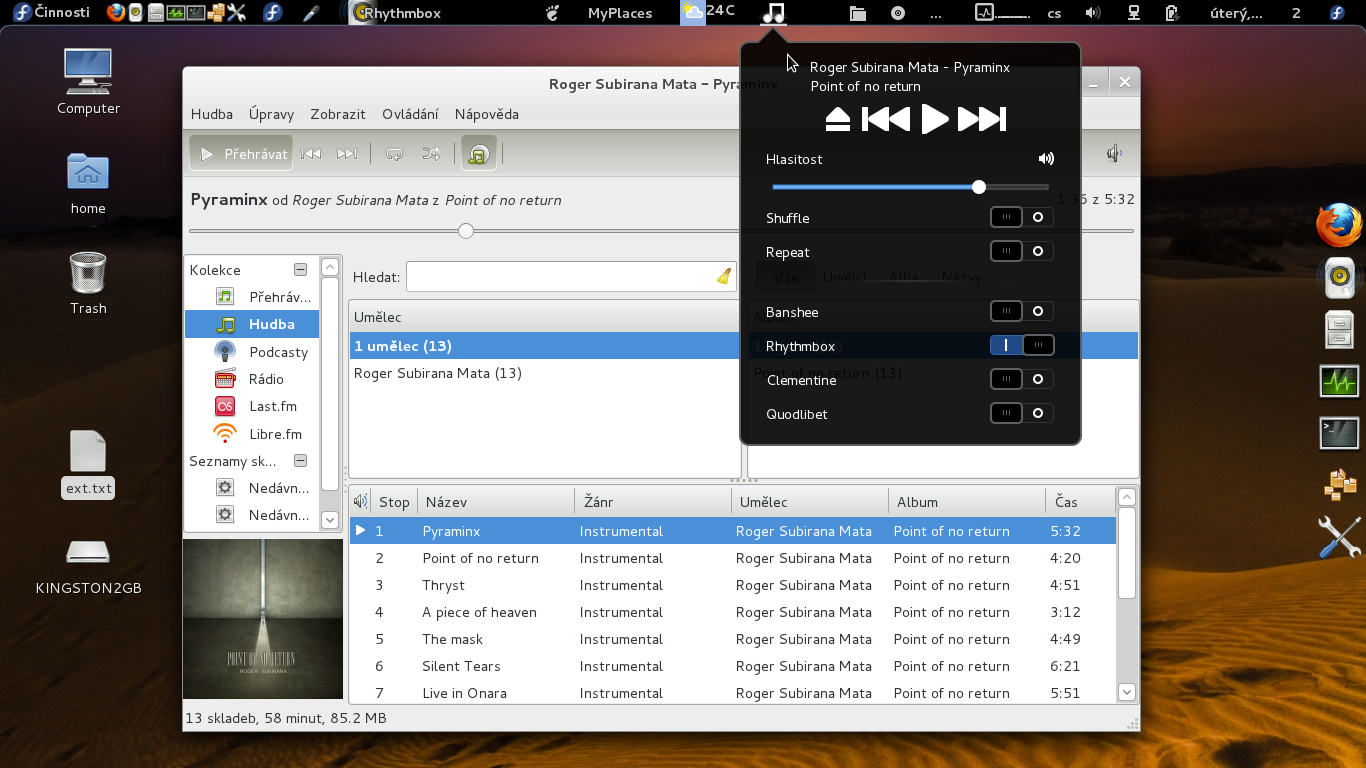Open Podcasty in the sidebar
This screenshot has height=768, width=1366.
click(252, 352)
